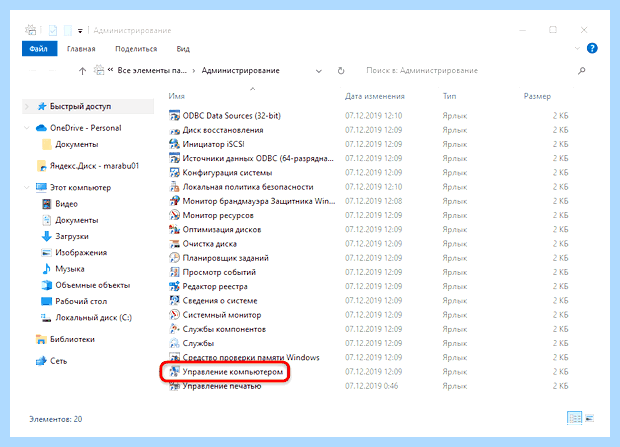Collapse the OneDrive - Personal tree node

[27, 128]
